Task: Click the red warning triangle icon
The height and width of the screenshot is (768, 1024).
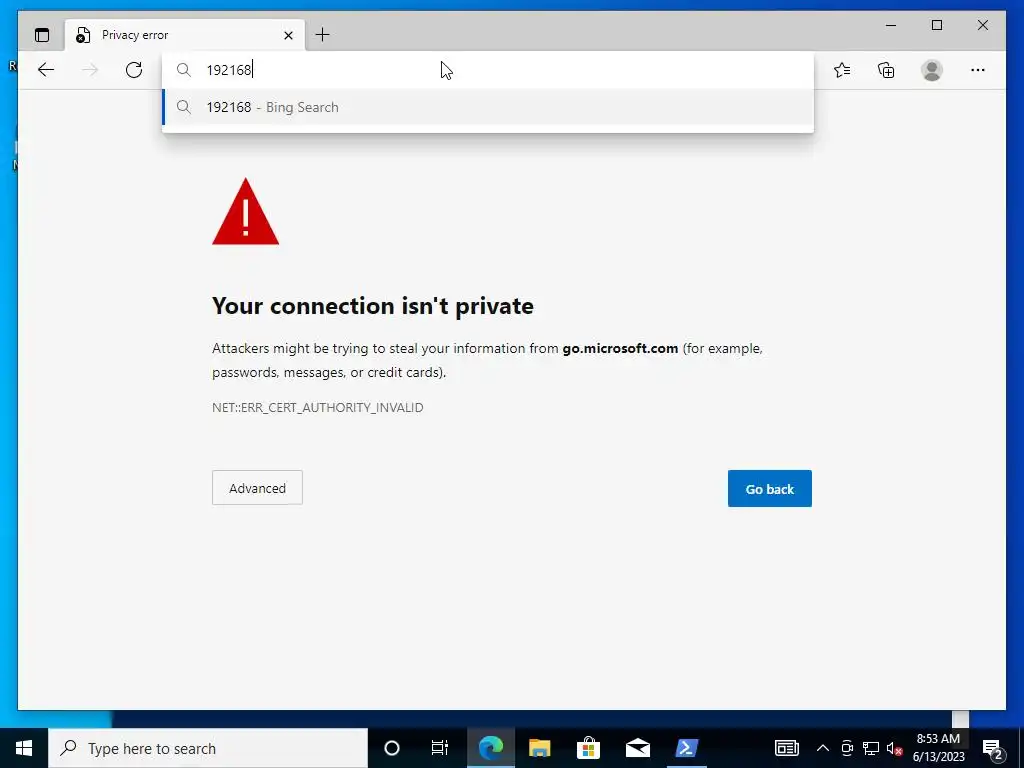Action: pyautogui.click(x=246, y=212)
